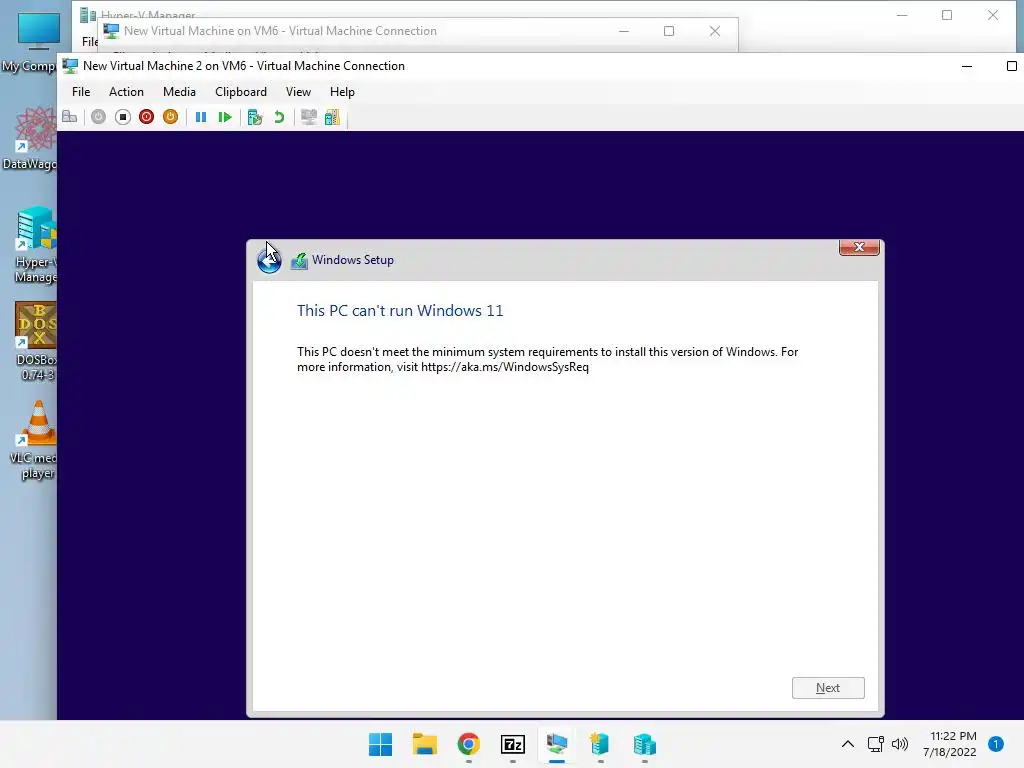The image size is (1024, 768).
Task: Open the Action menu
Action: pyautogui.click(x=126, y=92)
